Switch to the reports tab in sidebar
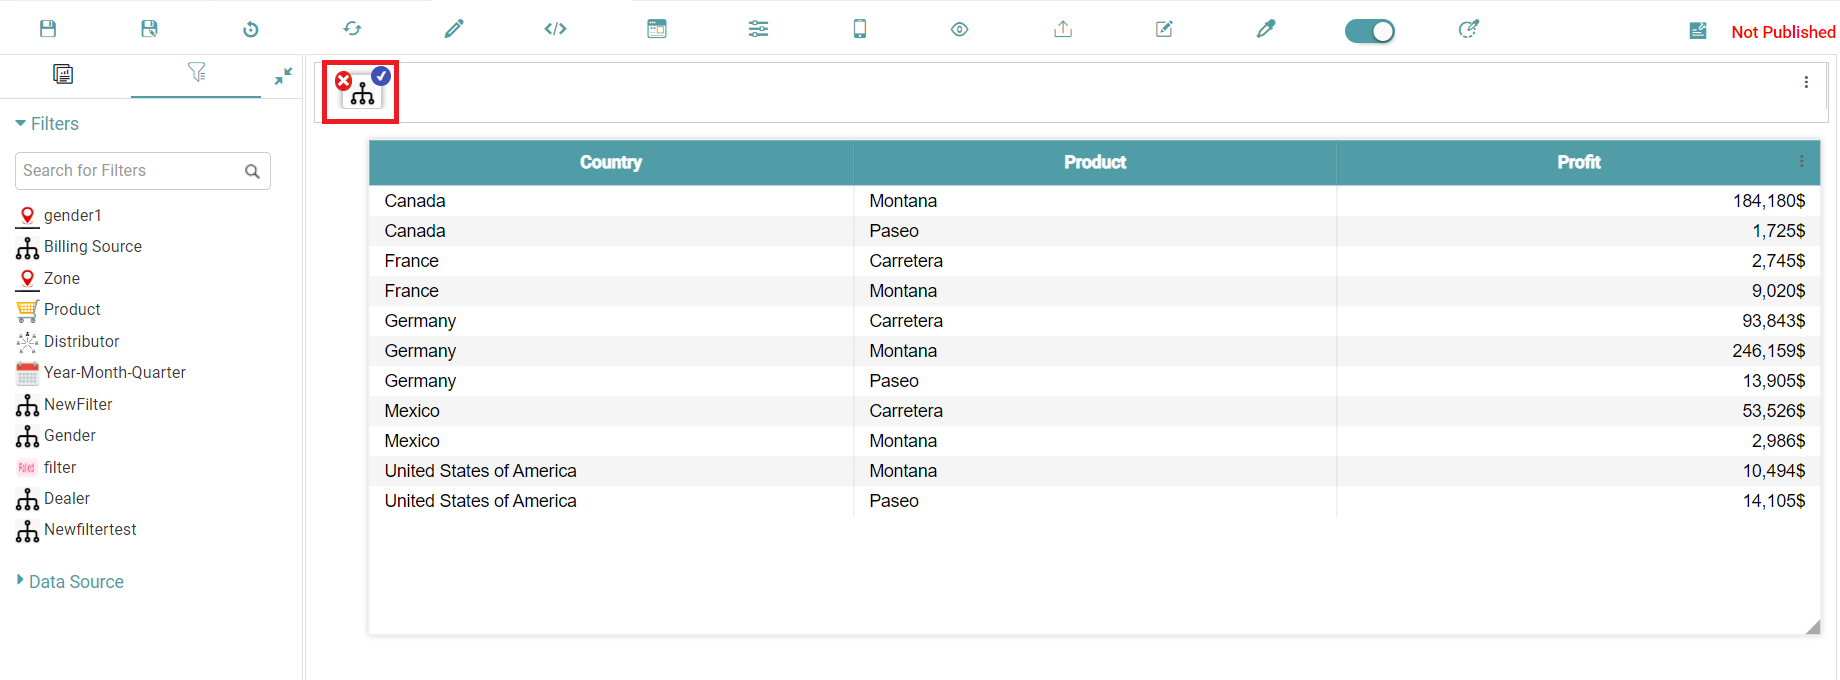Viewport: 1840px width, 680px height. tap(63, 74)
